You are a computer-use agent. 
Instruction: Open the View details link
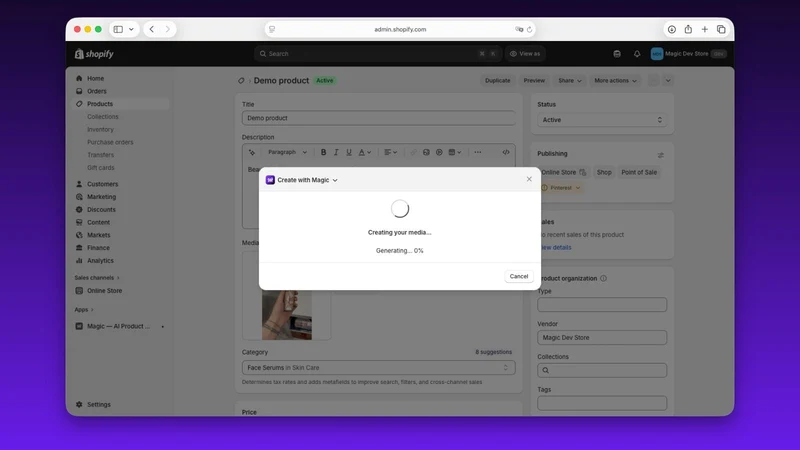(x=555, y=247)
